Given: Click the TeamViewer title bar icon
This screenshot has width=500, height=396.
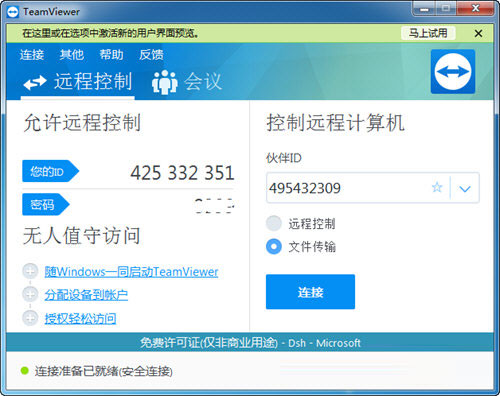Looking at the screenshot, I should click(13, 12).
